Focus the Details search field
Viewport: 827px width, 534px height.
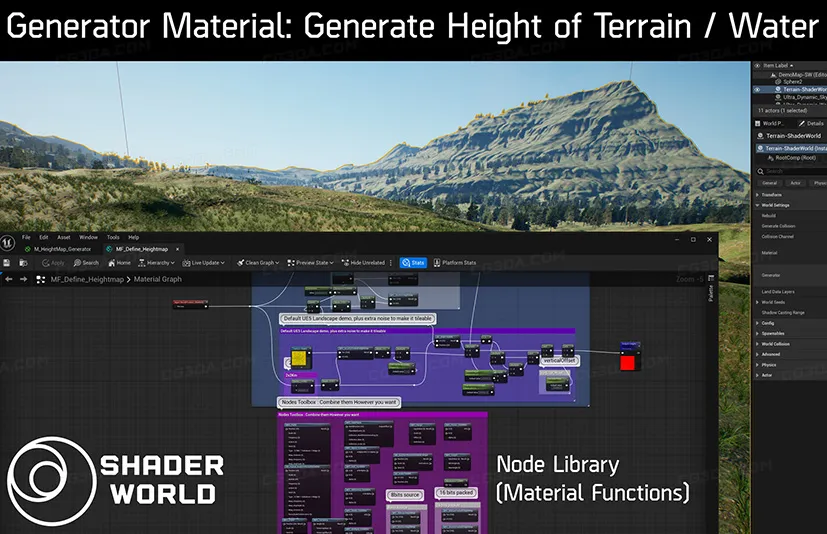tap(791, 171)
